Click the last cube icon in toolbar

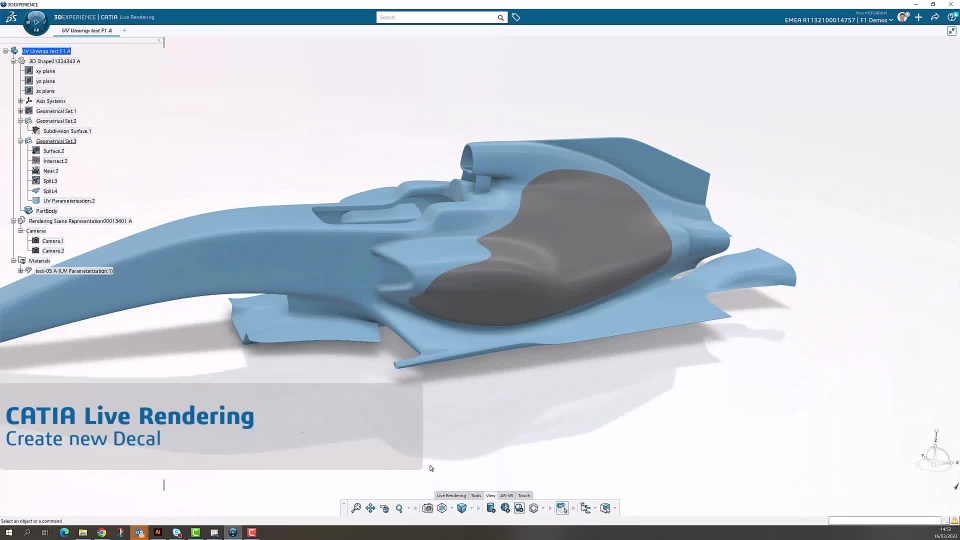click(606, 508)
